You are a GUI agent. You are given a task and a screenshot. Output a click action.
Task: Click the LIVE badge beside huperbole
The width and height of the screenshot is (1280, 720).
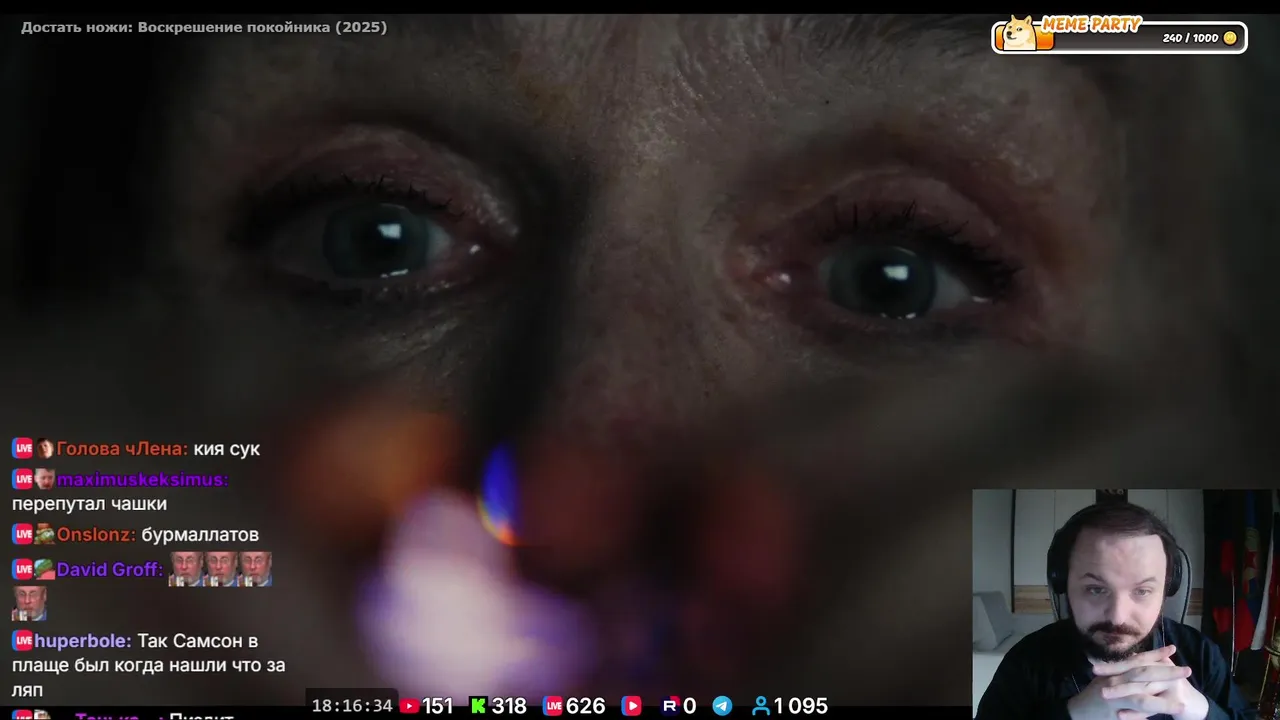coord(22,641)
